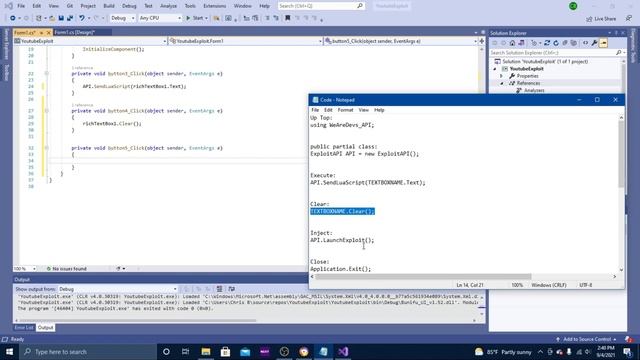Screen dimensions: 640x360
Task: Click Notepad vertical scrollbar thumb
Action: pyautogui.click(x=621, y=154)
